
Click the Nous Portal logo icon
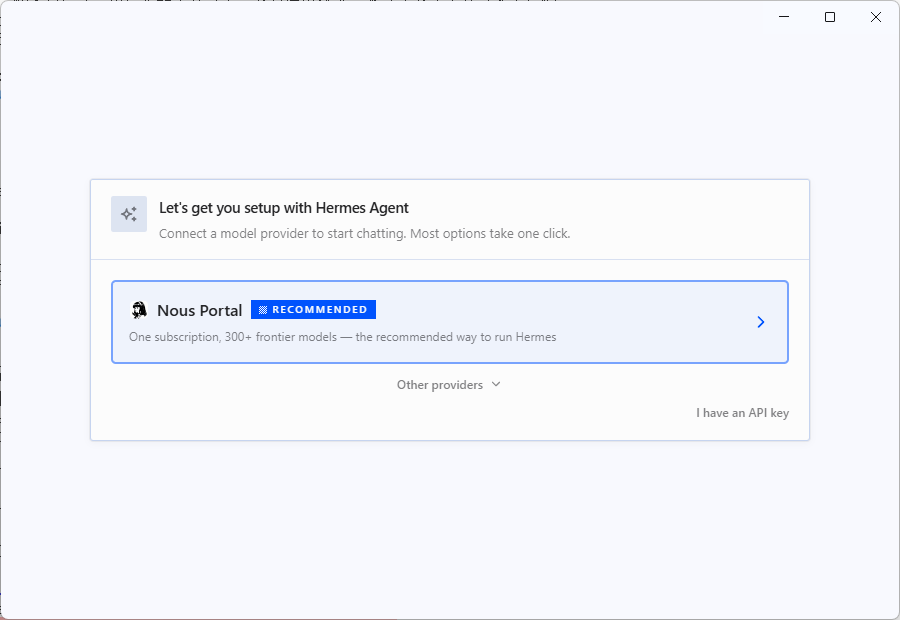tap(139, 310)
